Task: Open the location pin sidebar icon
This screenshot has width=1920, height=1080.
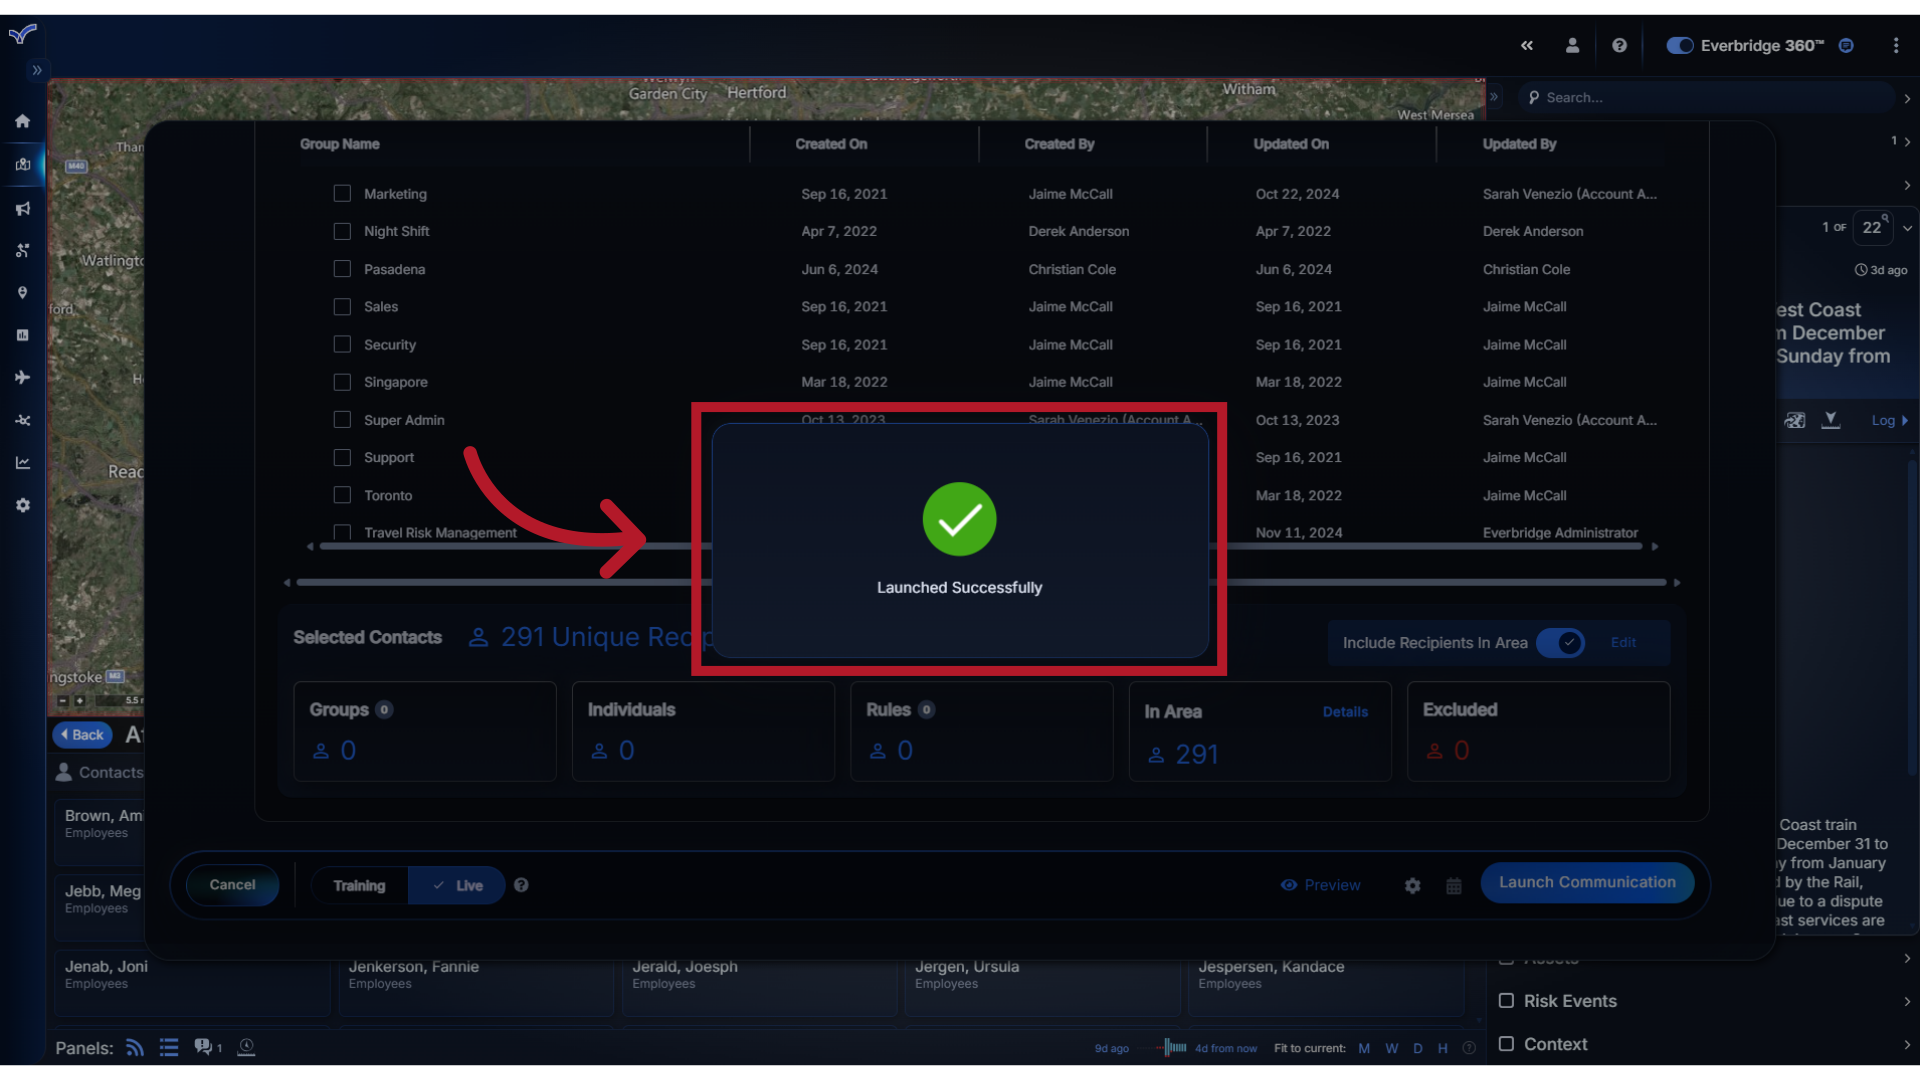Action: tap(22, 293)
